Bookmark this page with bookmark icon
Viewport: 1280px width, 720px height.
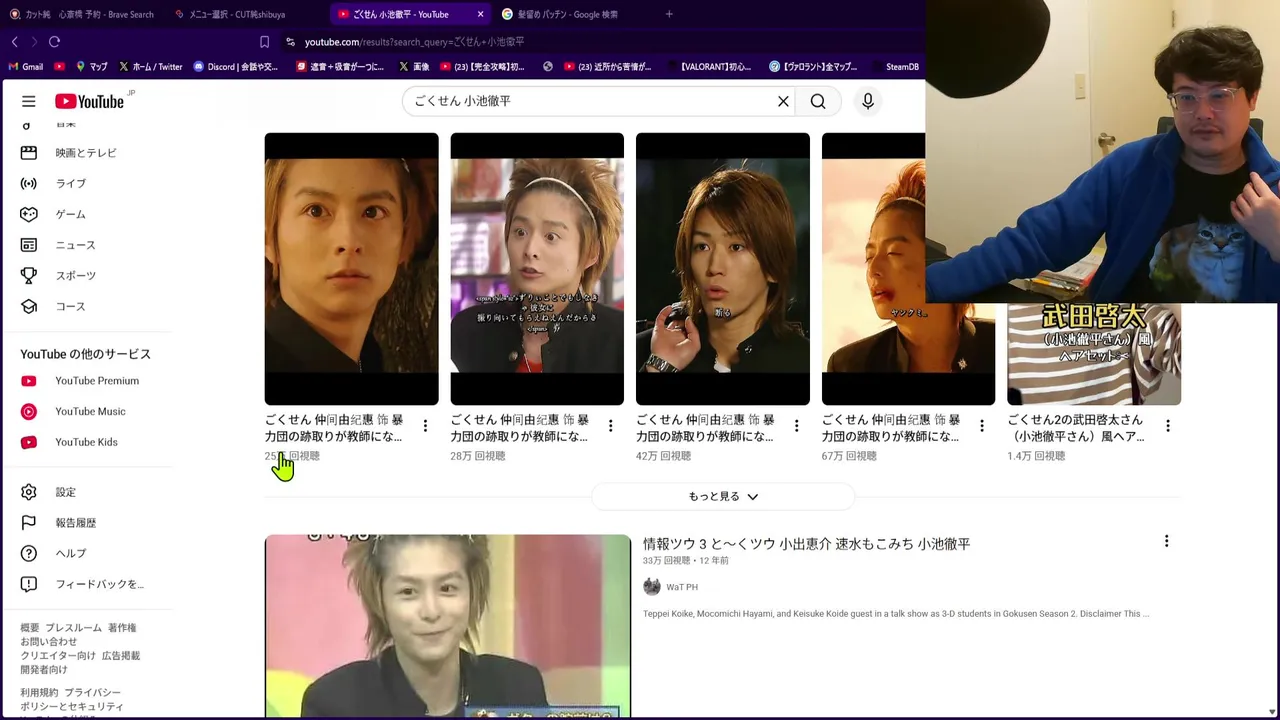click(264, 41)
